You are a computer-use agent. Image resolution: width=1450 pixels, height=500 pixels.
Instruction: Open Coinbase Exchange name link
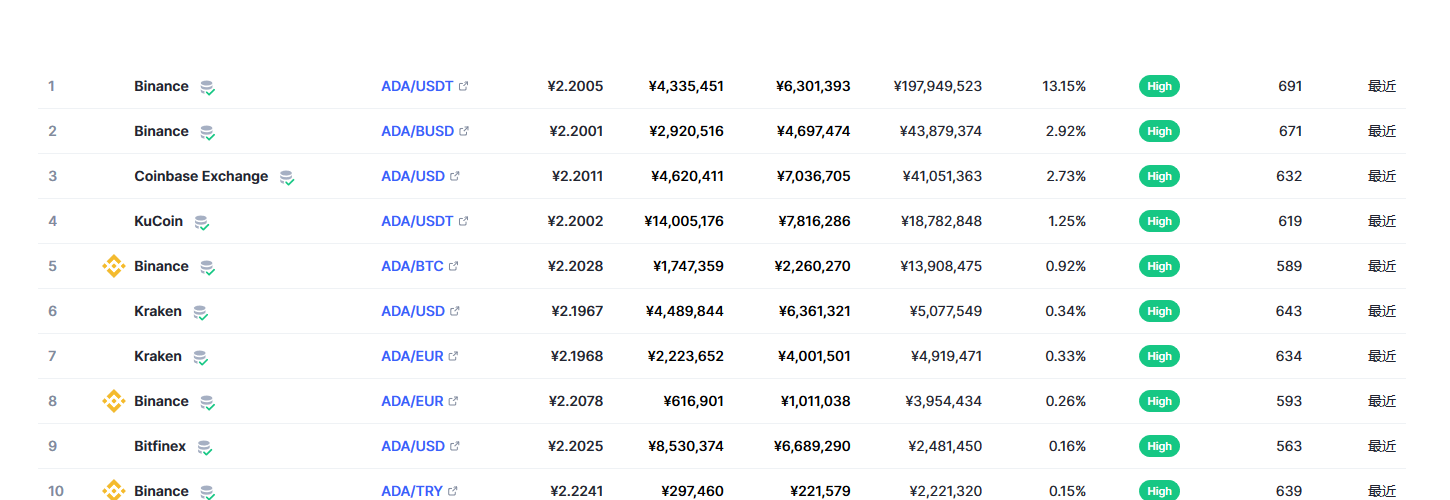click(201, 176)
